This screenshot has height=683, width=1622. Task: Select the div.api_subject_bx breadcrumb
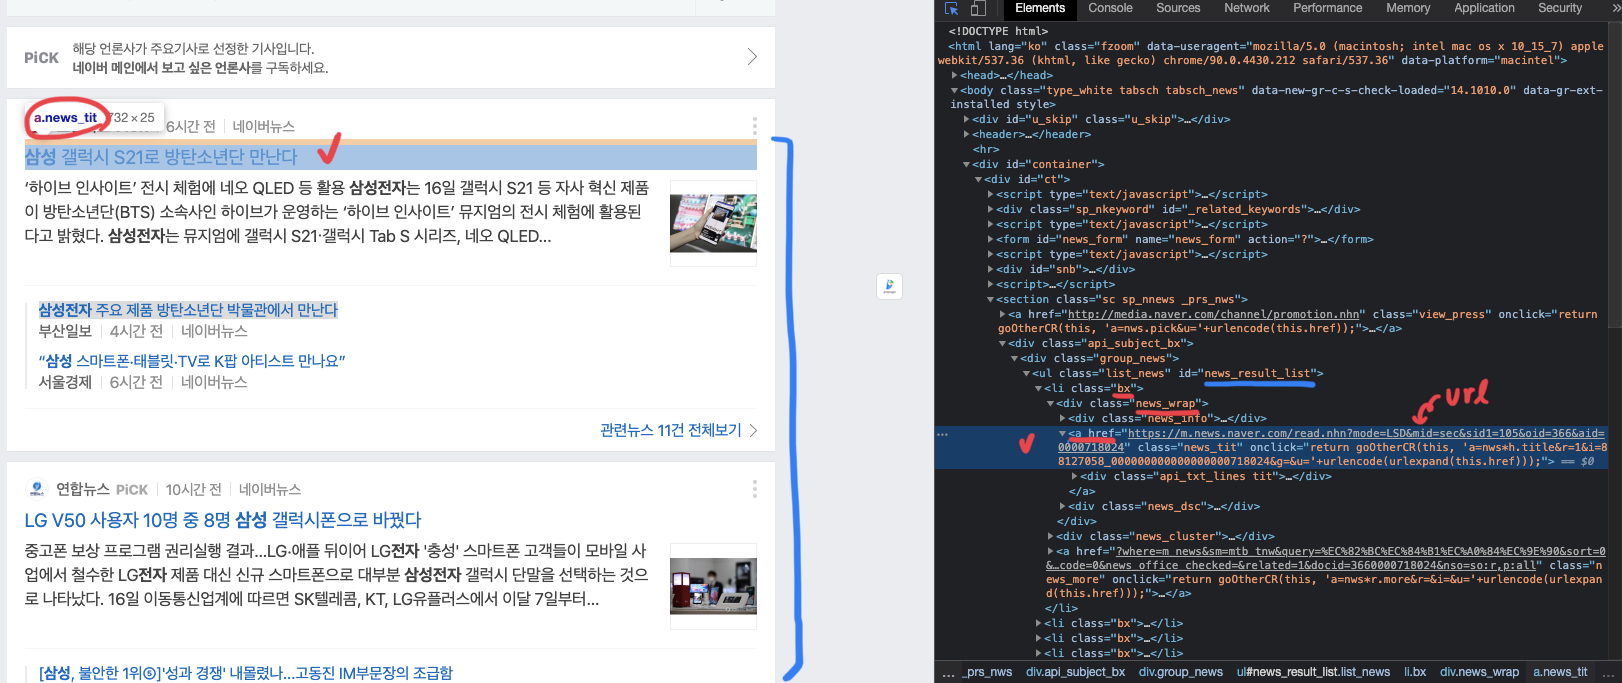[1075, 672]
